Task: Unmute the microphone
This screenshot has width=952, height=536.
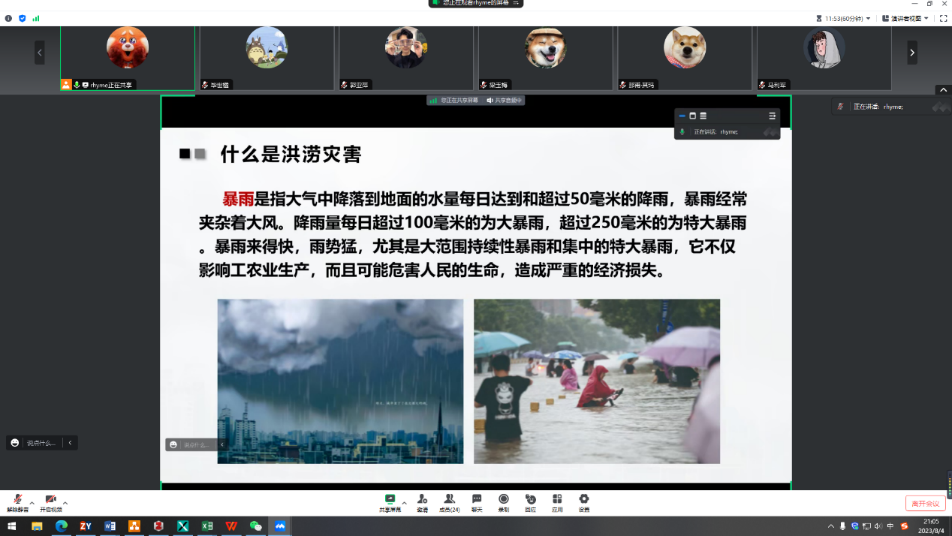Action: coord(17,499)
